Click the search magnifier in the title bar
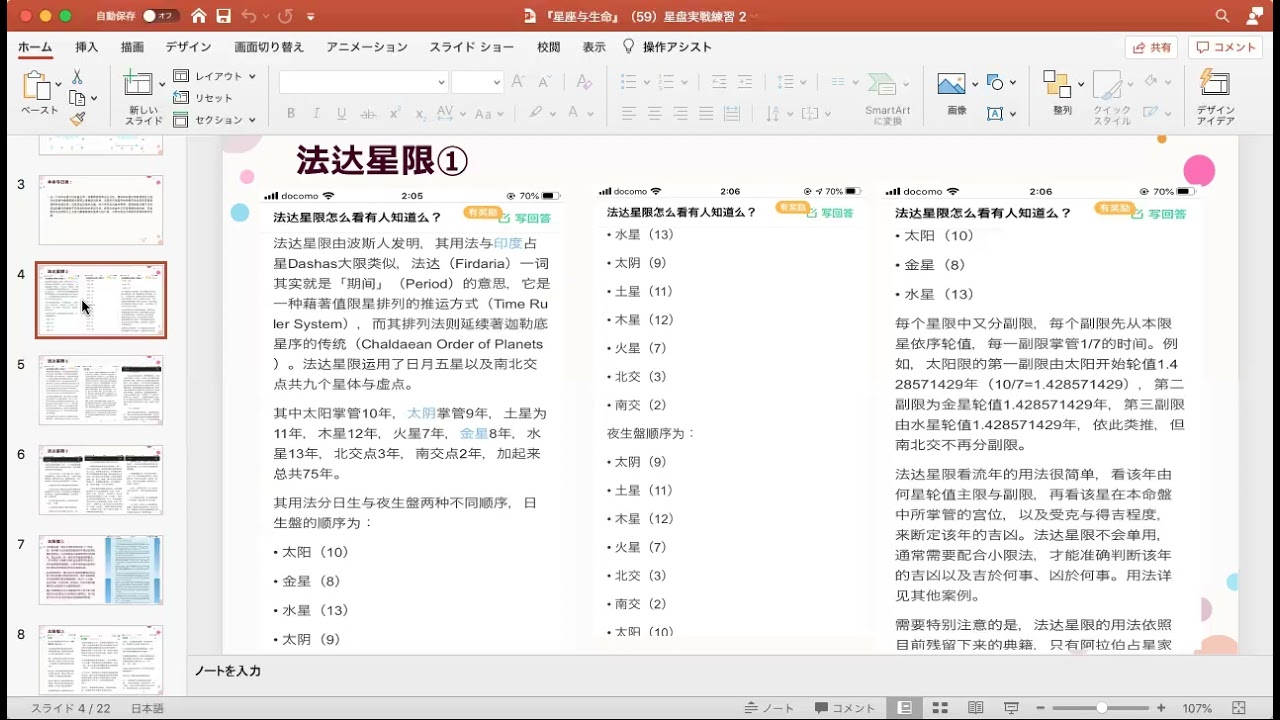This screenshot has height=720, width=1280. [1222, 16]
